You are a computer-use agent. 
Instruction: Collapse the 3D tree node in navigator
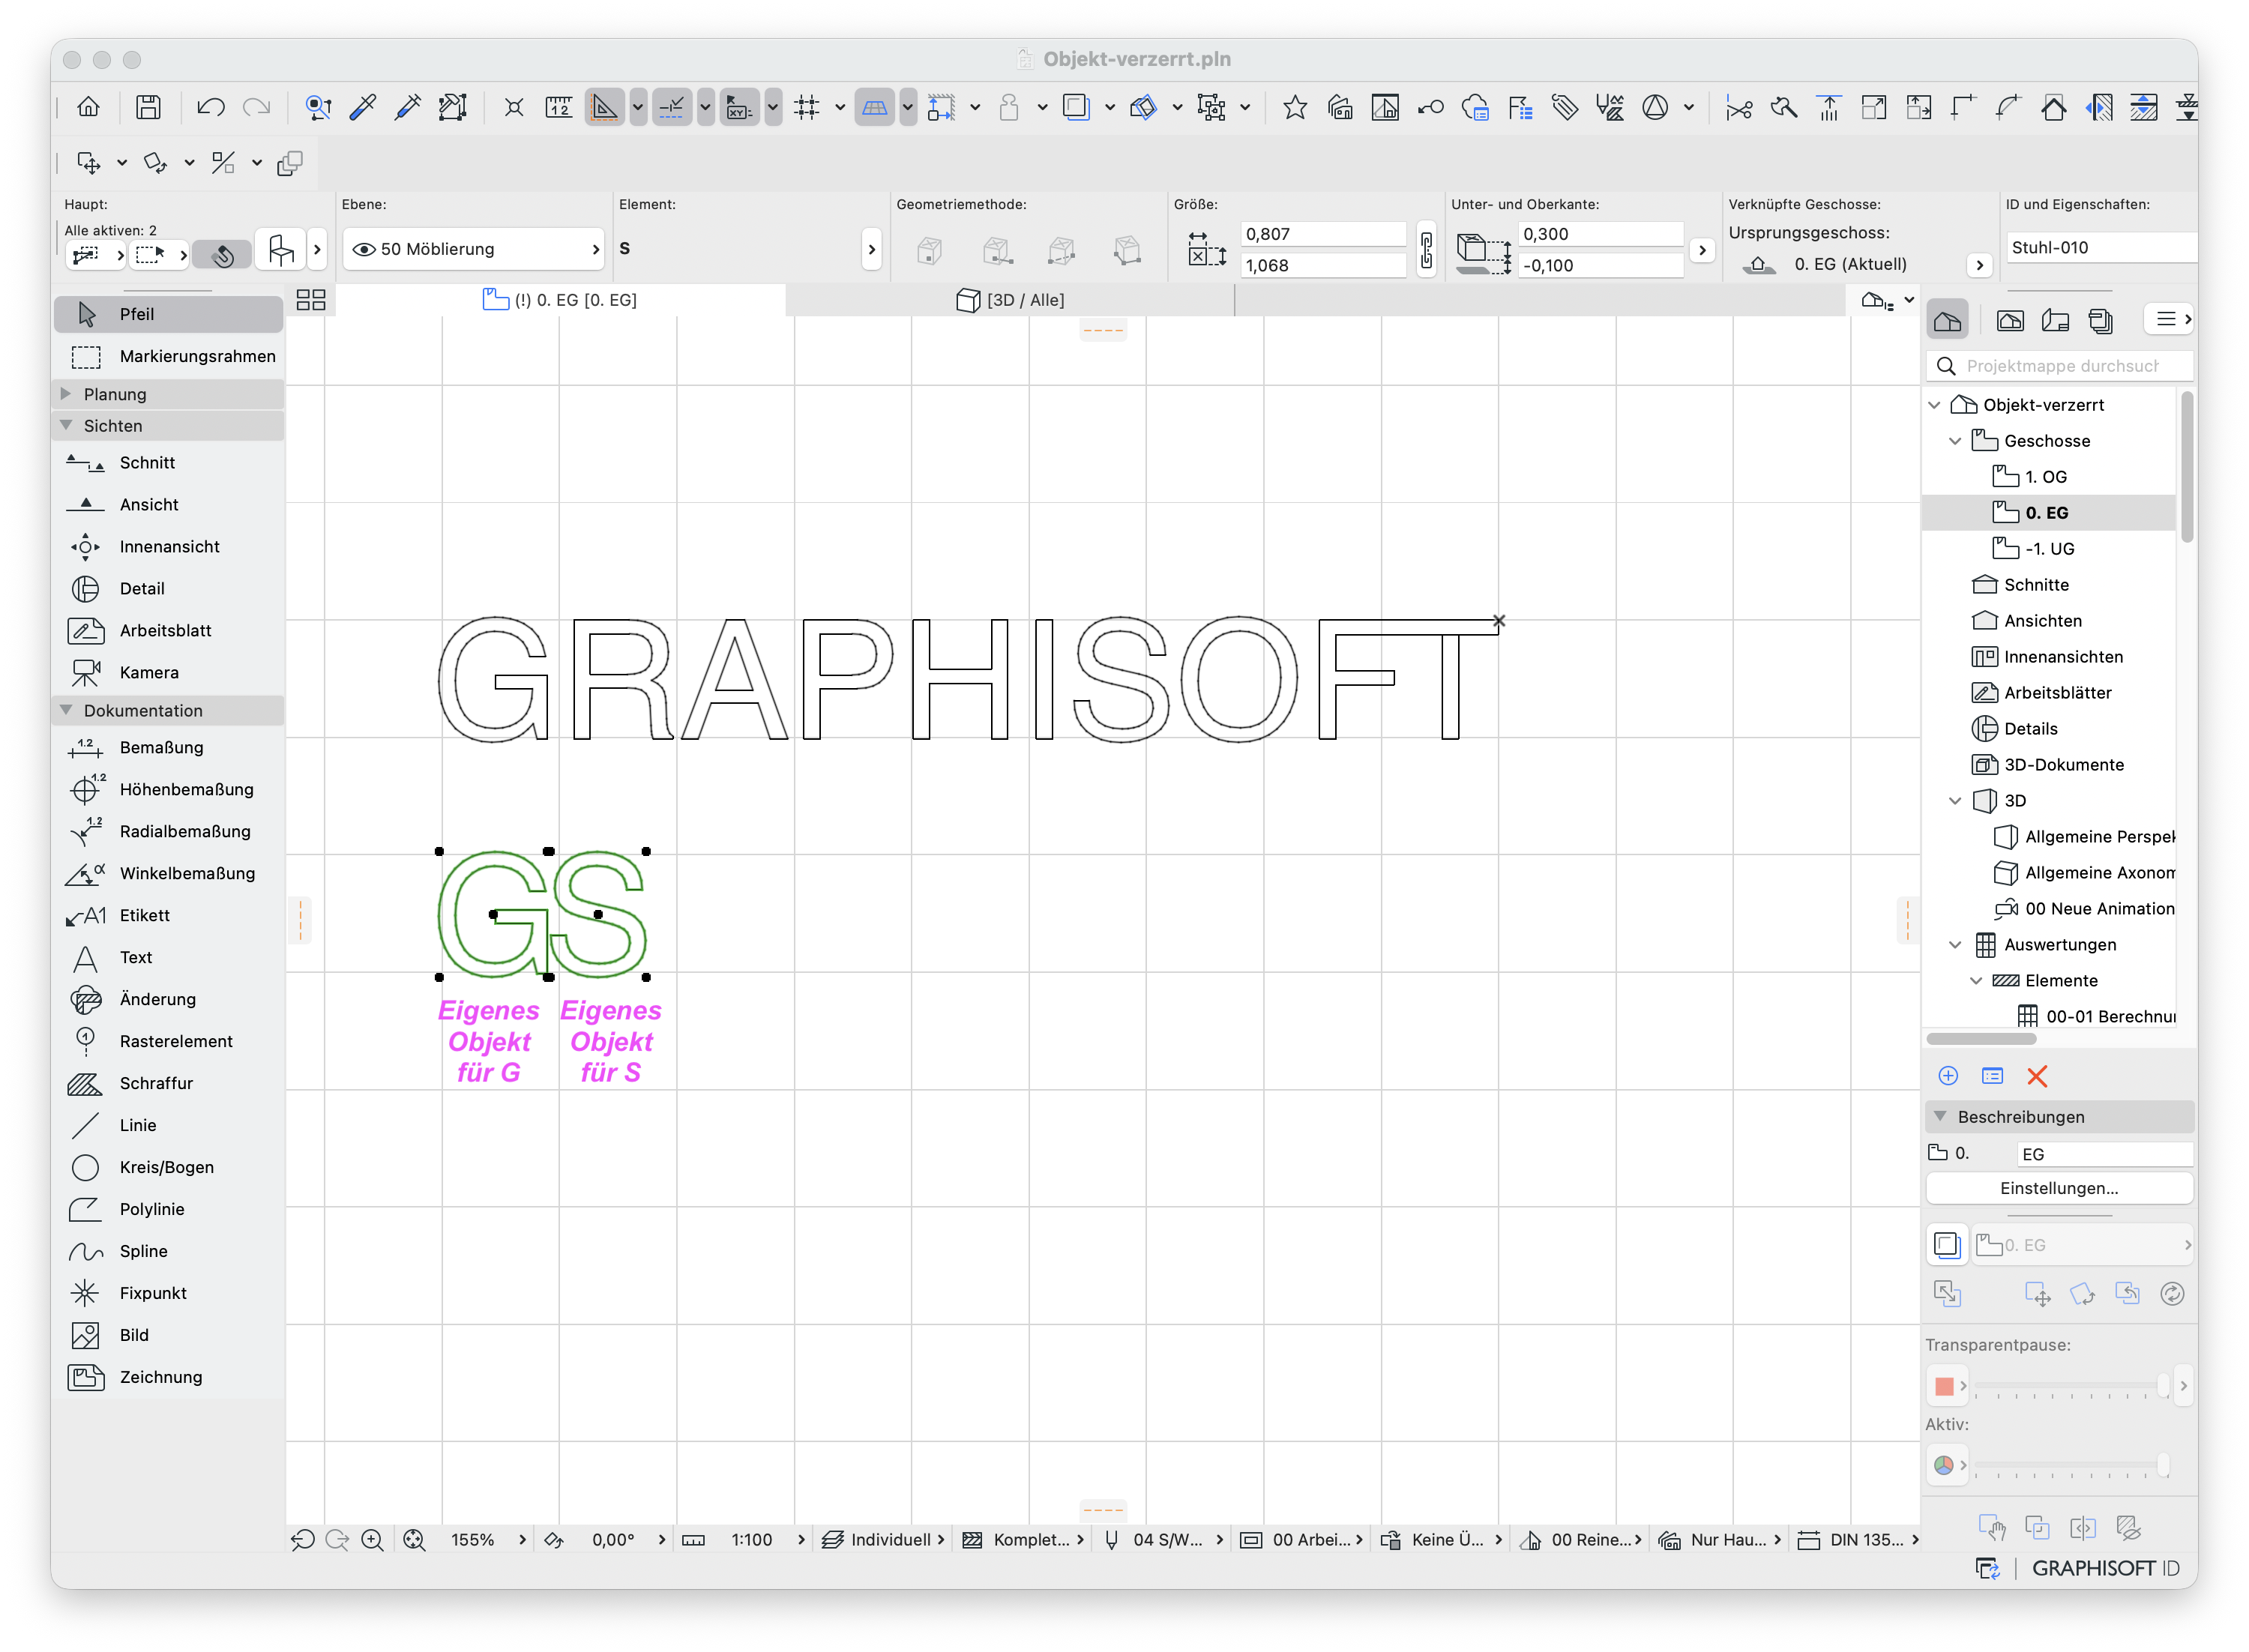pos(1955,801)
